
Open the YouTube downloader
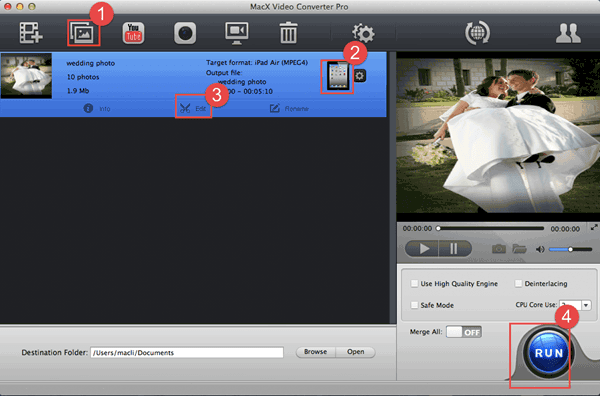tap(133, 33)
